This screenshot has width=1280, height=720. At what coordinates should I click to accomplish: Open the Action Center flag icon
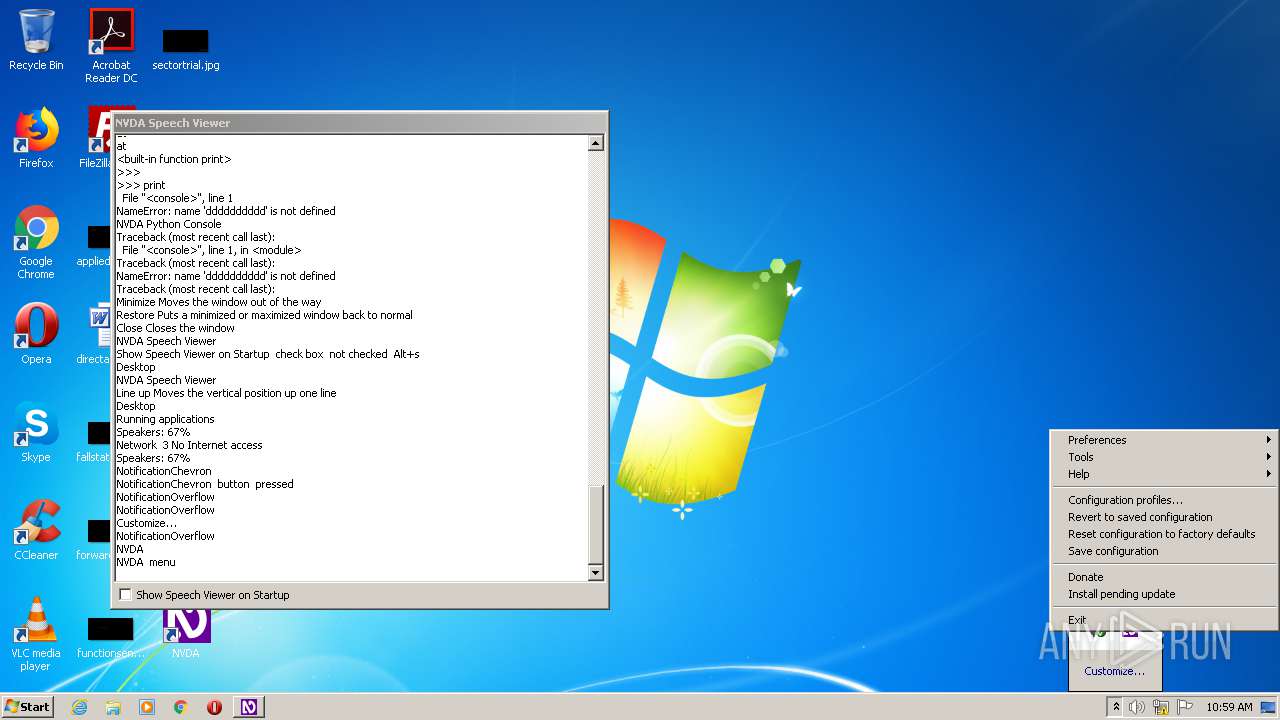click(x=1184, y=707)
